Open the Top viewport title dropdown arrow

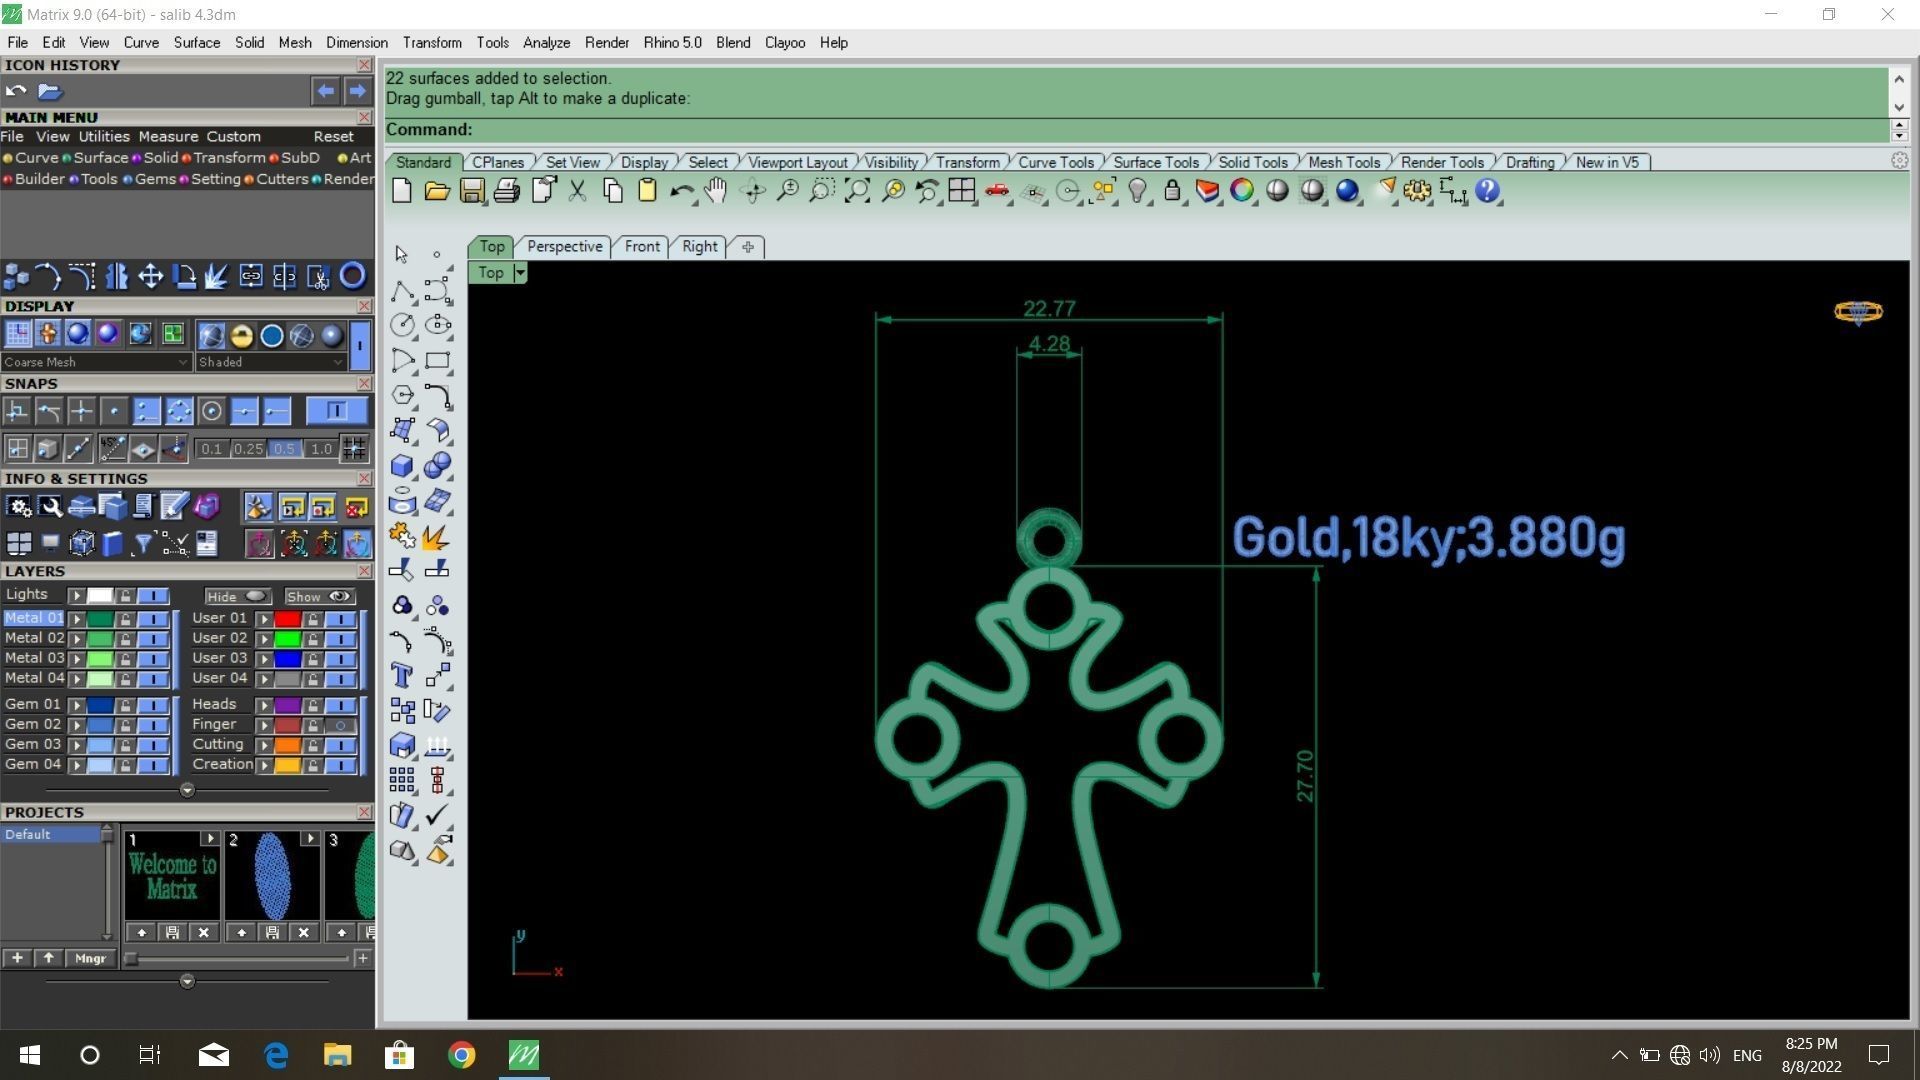click(x=520, y=273)
